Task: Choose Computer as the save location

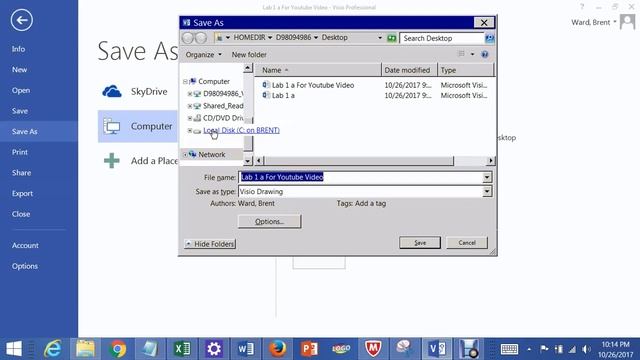Action: point(138,127)
